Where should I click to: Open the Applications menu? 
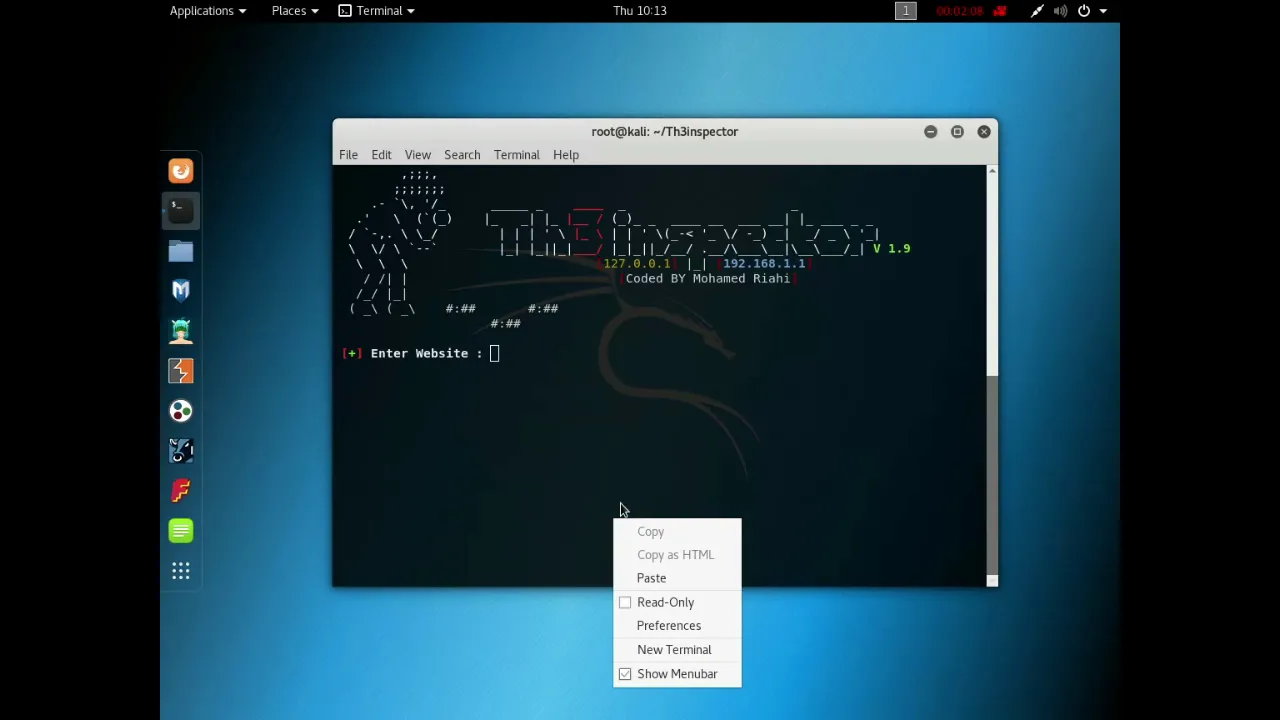[207, 11]
